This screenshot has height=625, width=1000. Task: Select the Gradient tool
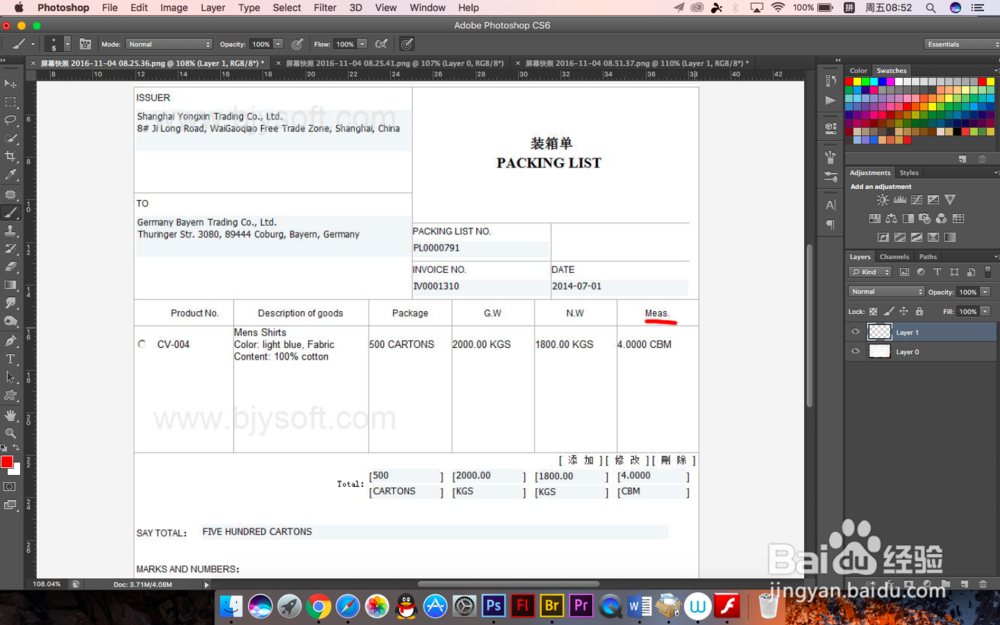coord(10,285)
